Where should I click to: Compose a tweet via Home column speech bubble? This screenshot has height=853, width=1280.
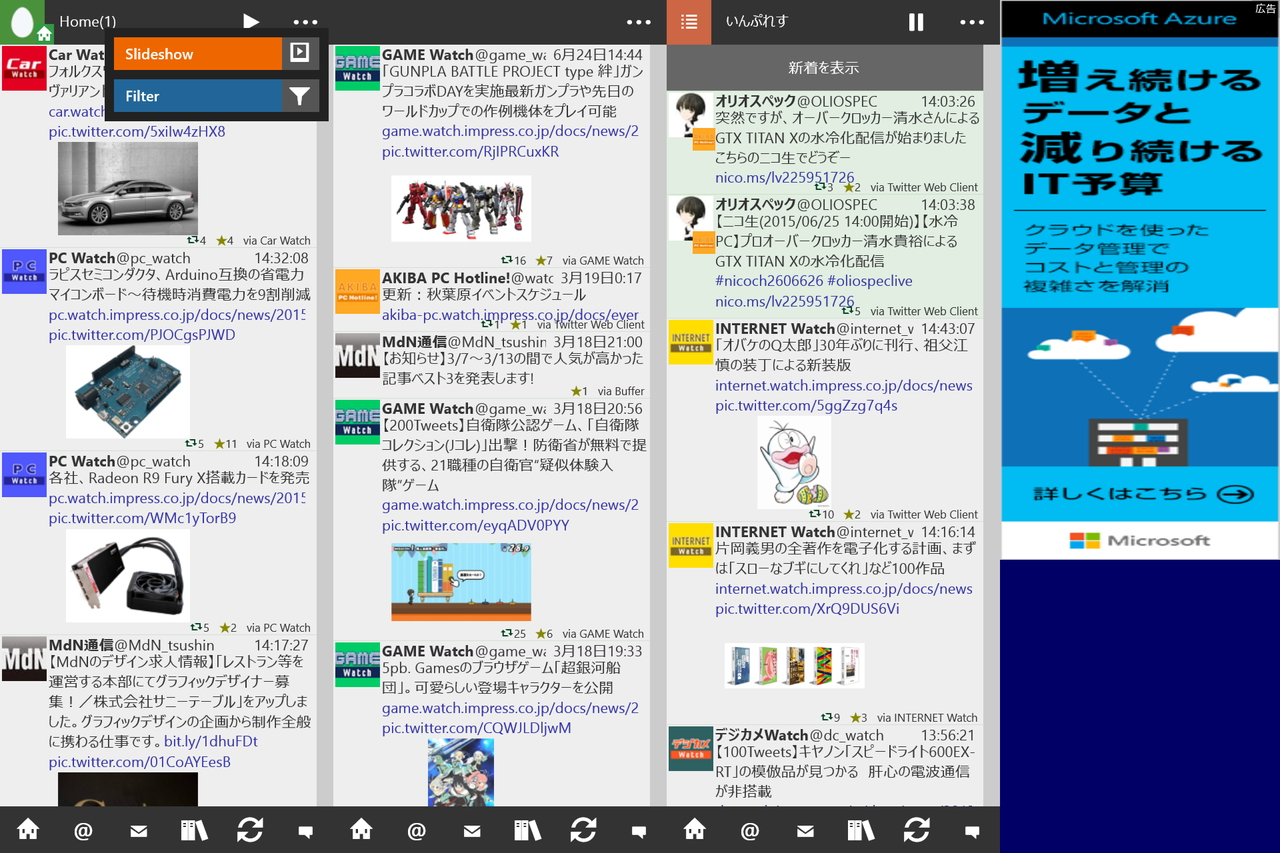pos(305,831)
